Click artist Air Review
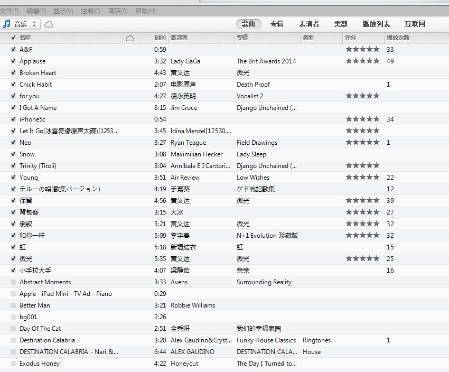The width and height of the screenshot is (449, 372). 185,178
